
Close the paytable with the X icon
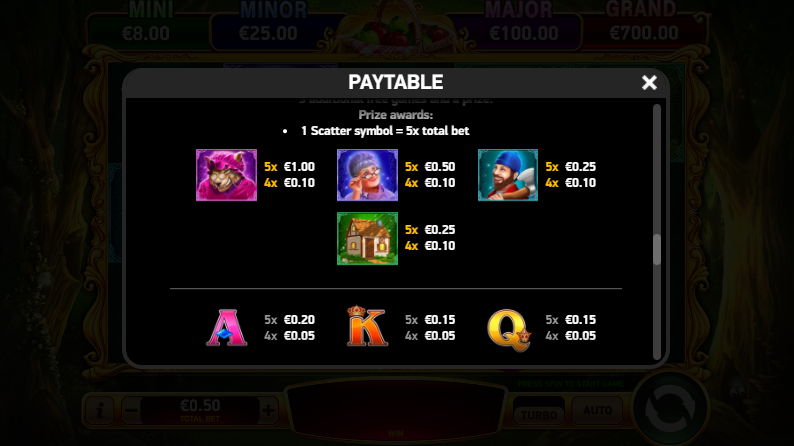(x=649, y=82)
